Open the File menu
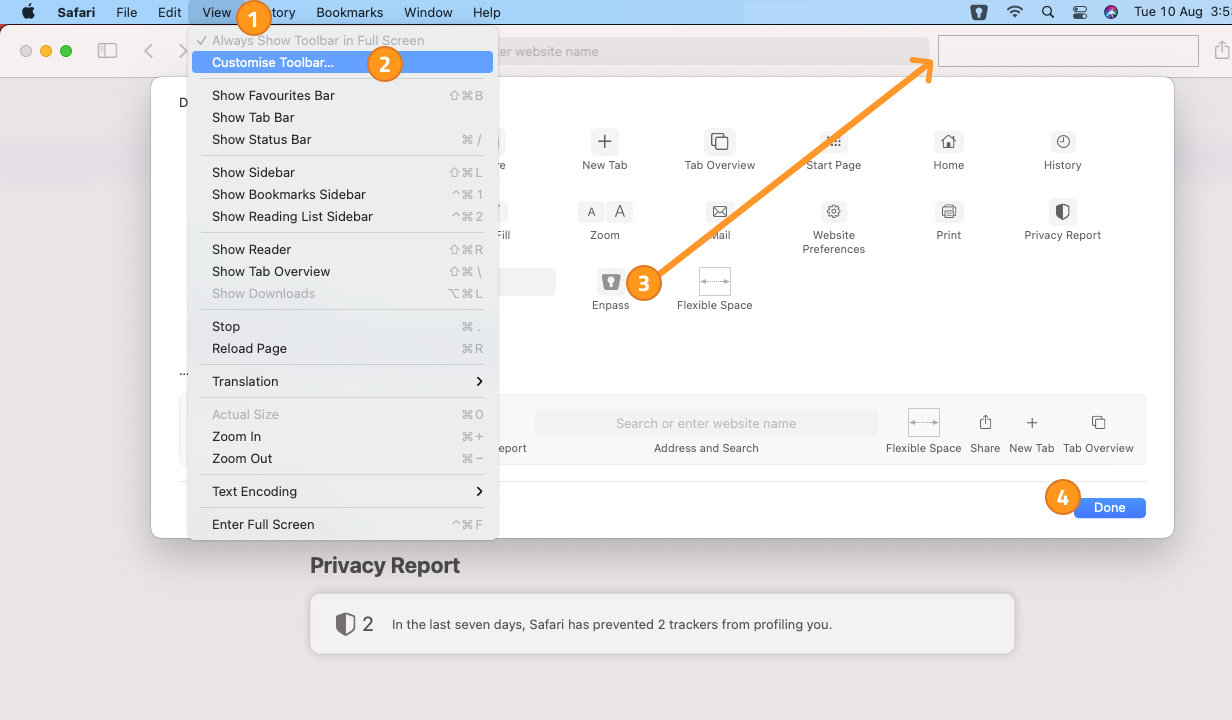1232x720 pixels. point(127,12)
